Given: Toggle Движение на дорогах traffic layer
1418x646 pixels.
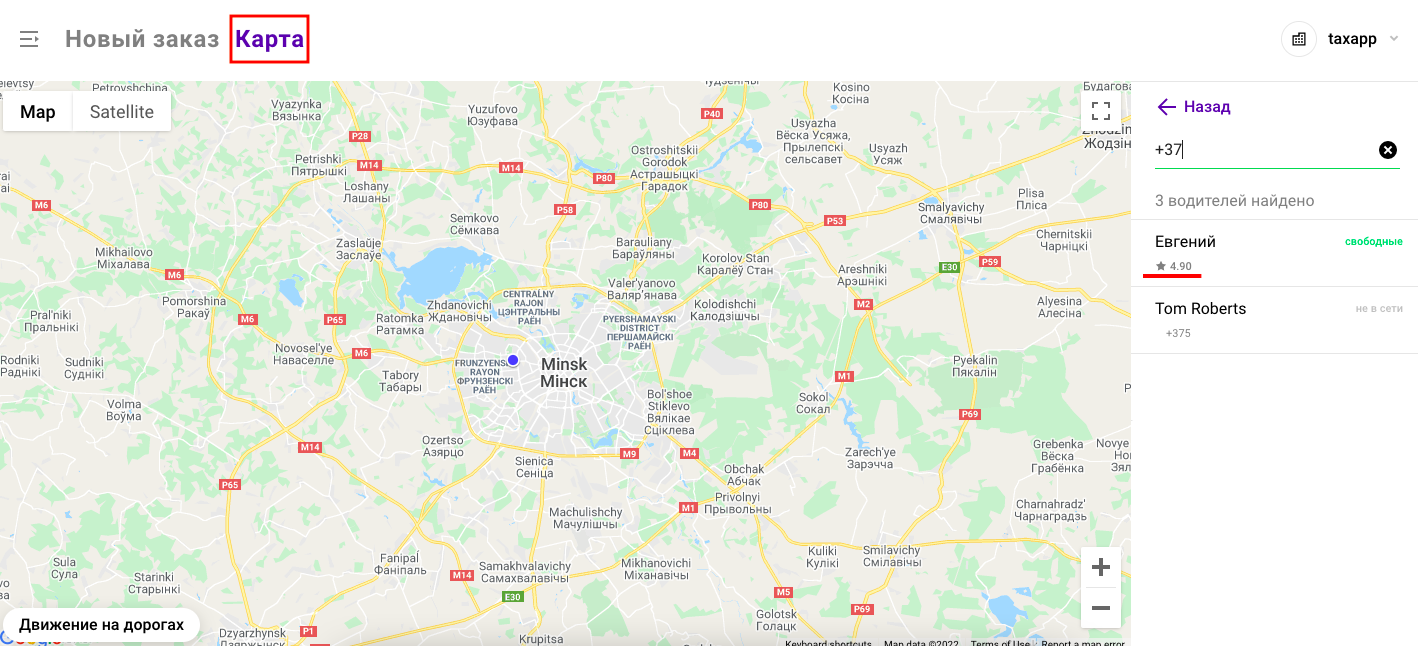Looking at the screenshot, I should [101, 625].
